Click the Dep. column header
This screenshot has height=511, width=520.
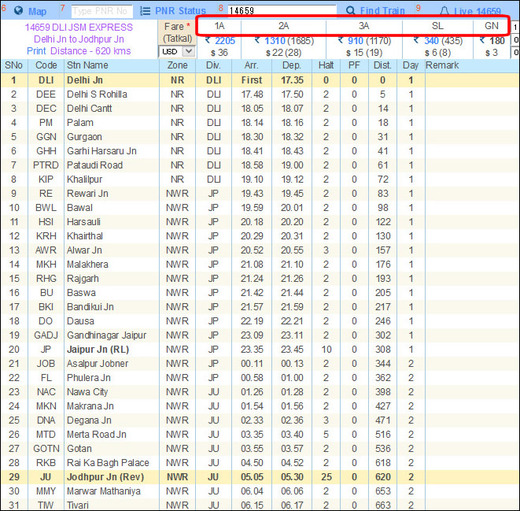click(x=292, y=65)
